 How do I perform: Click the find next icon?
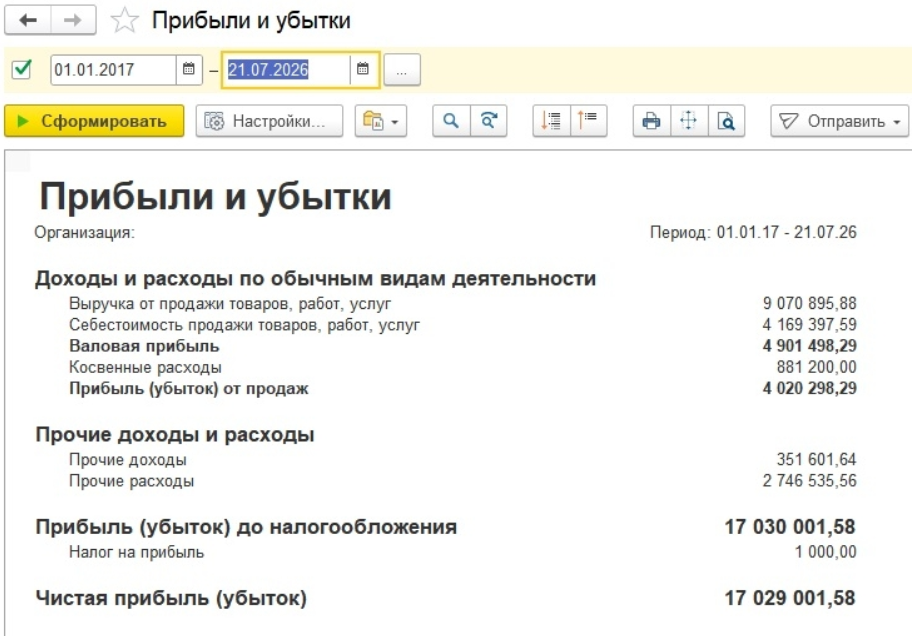point(489,121)
